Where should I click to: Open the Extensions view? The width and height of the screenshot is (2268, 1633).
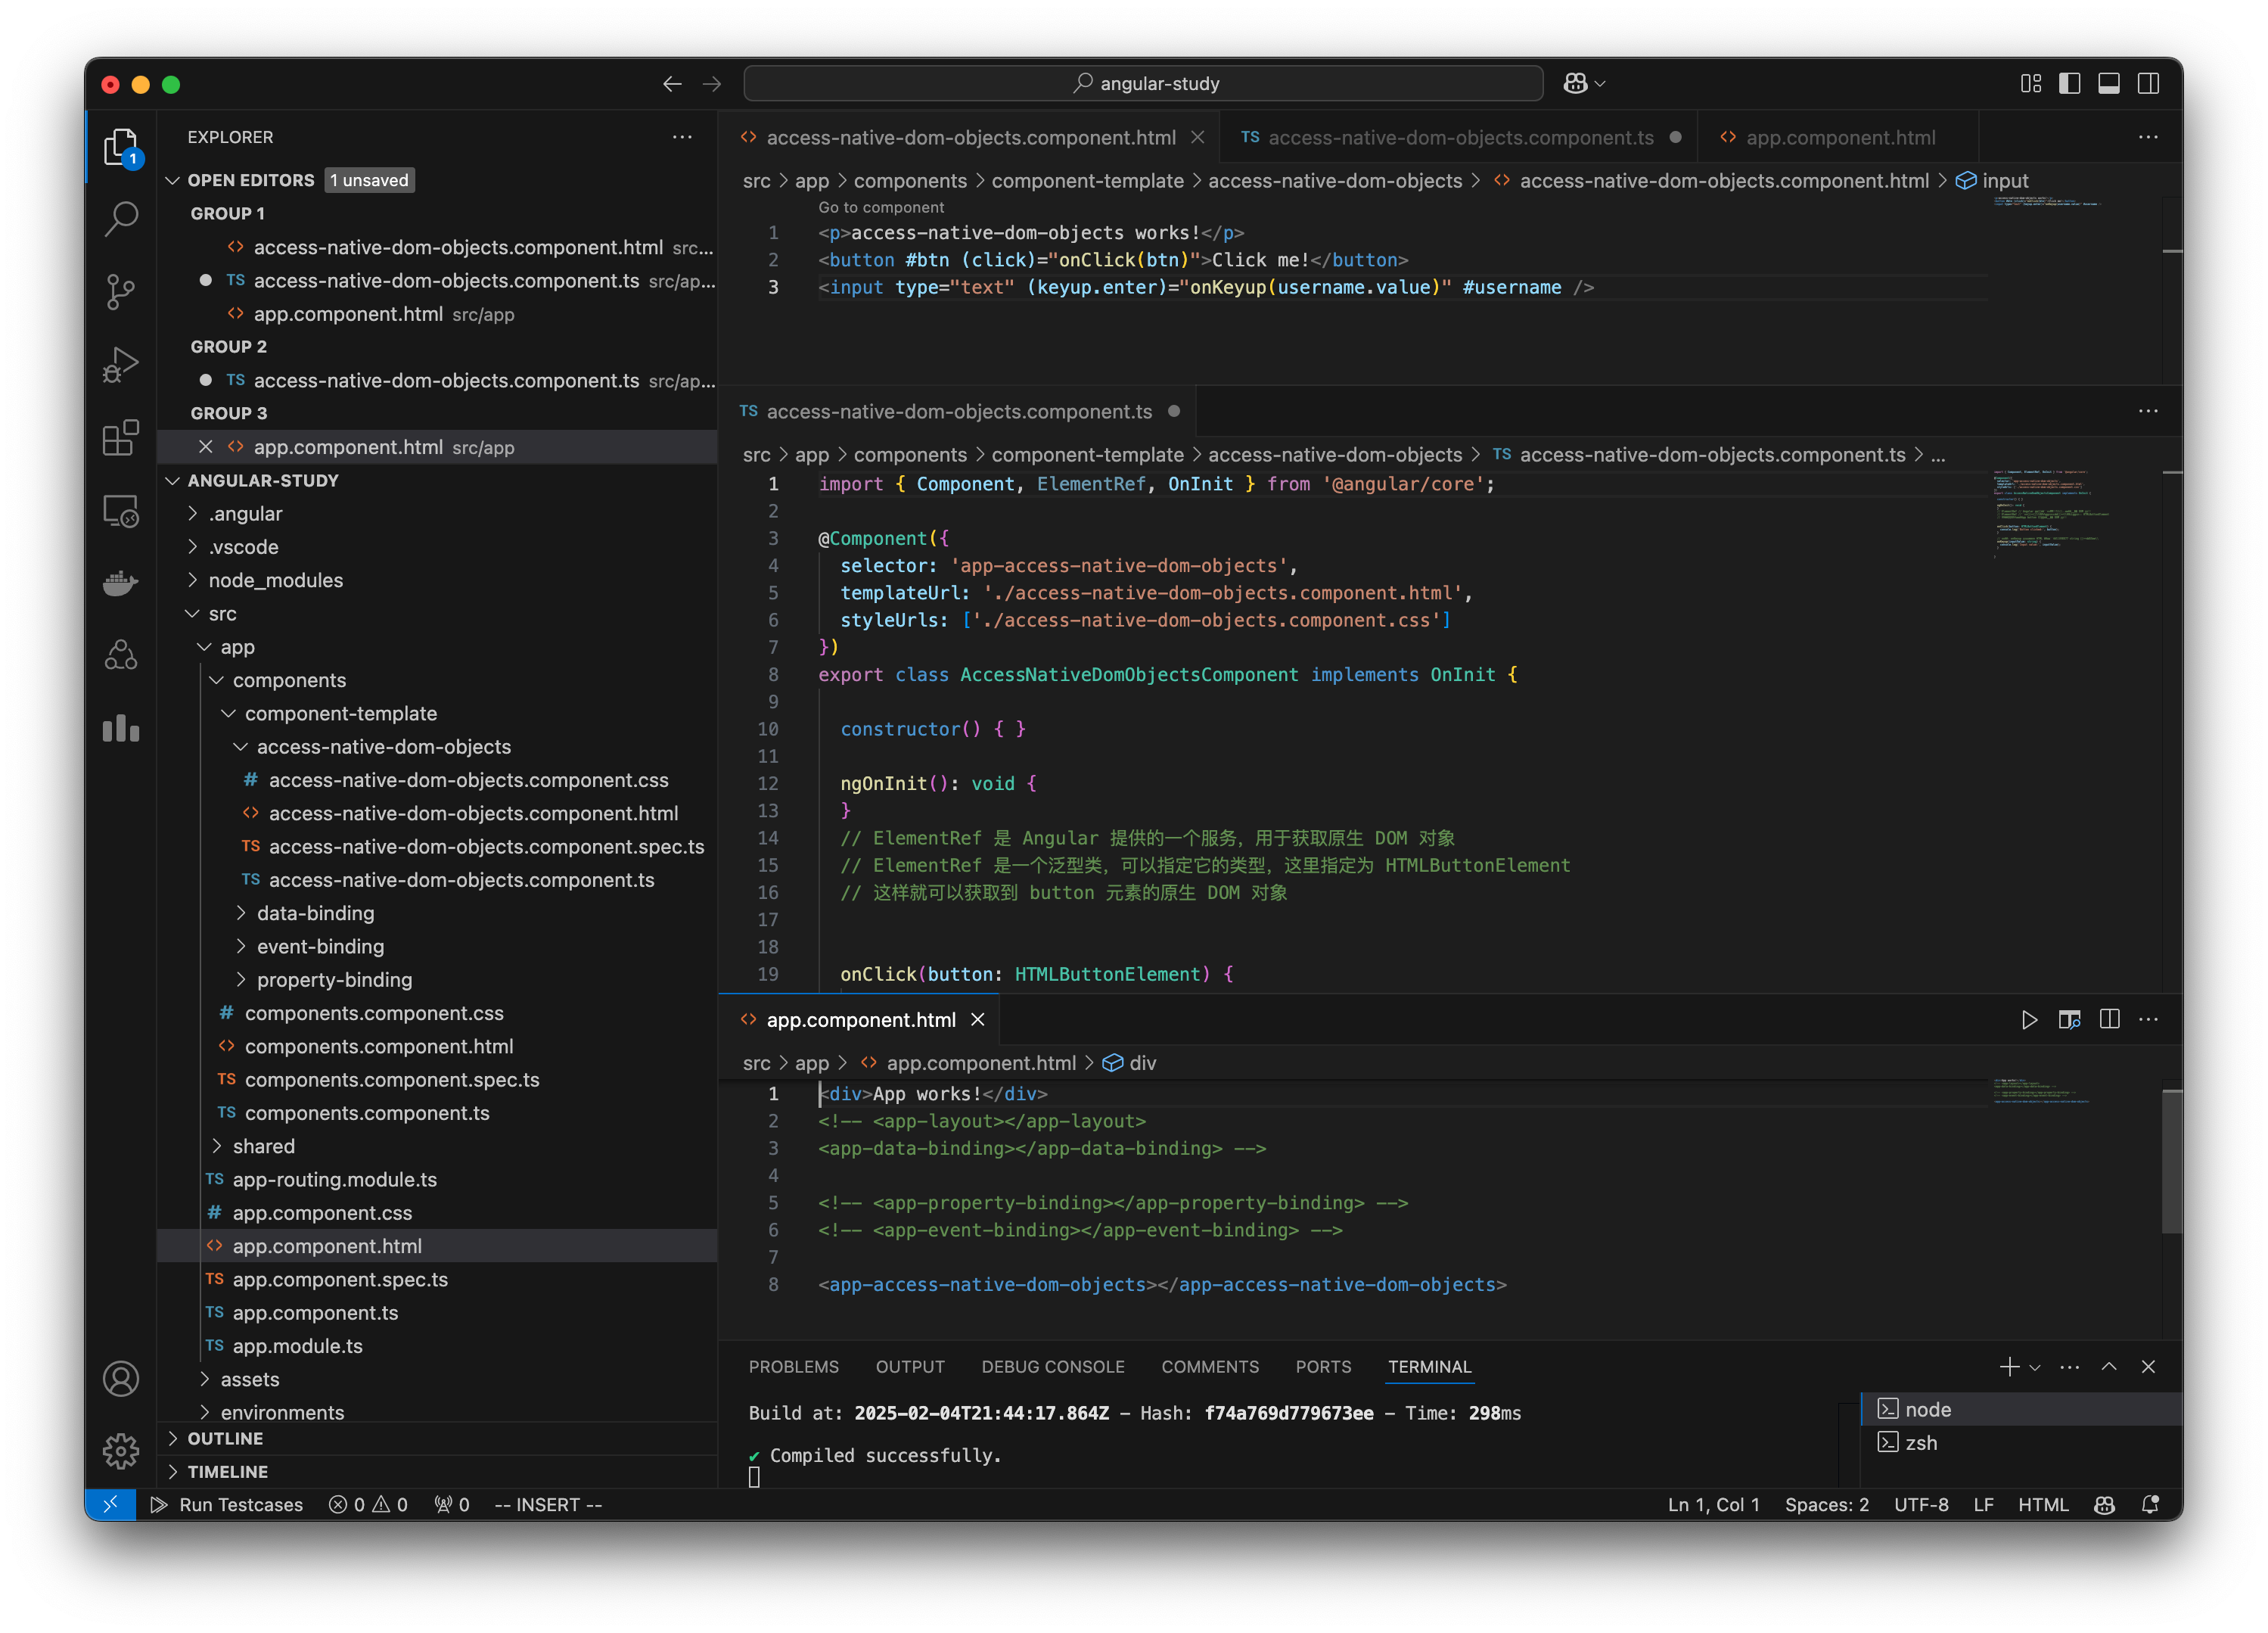tap(120, 438)
